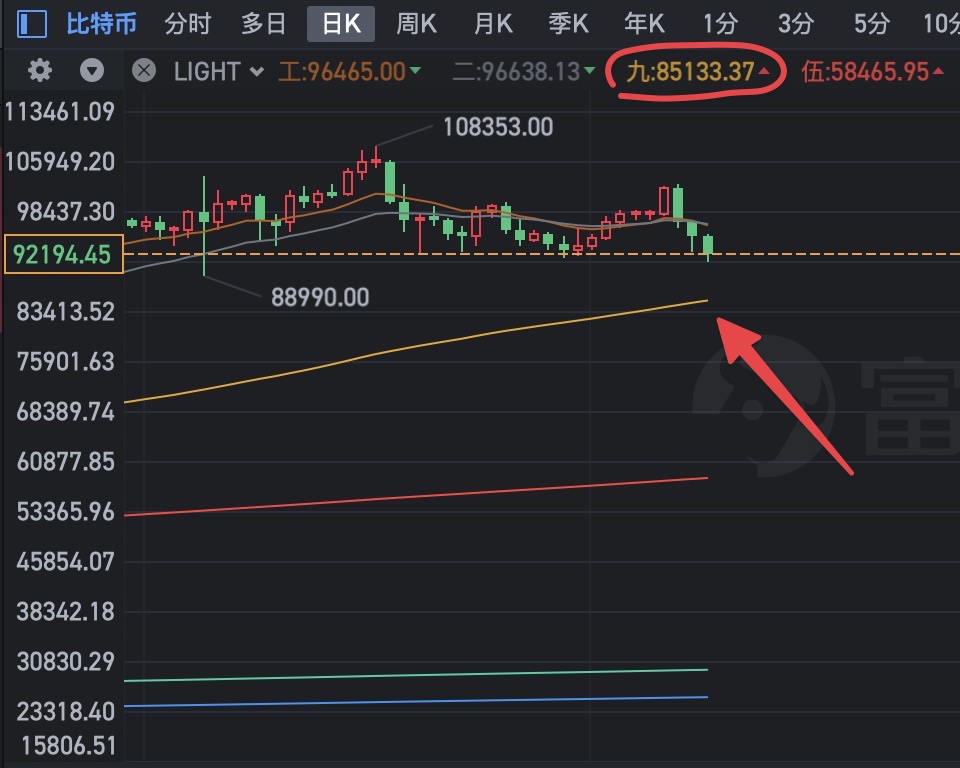Toggle the left sidebar panel icon
Image resolution: width=960 pixels, height=768 pixels.
coord(31,24)
